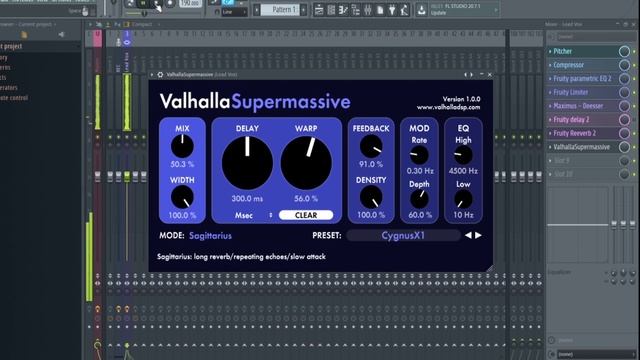The width and height of the screenshot is (640, 360).
Task: Click the 190.000 tempo field
Action: (190, 3)
